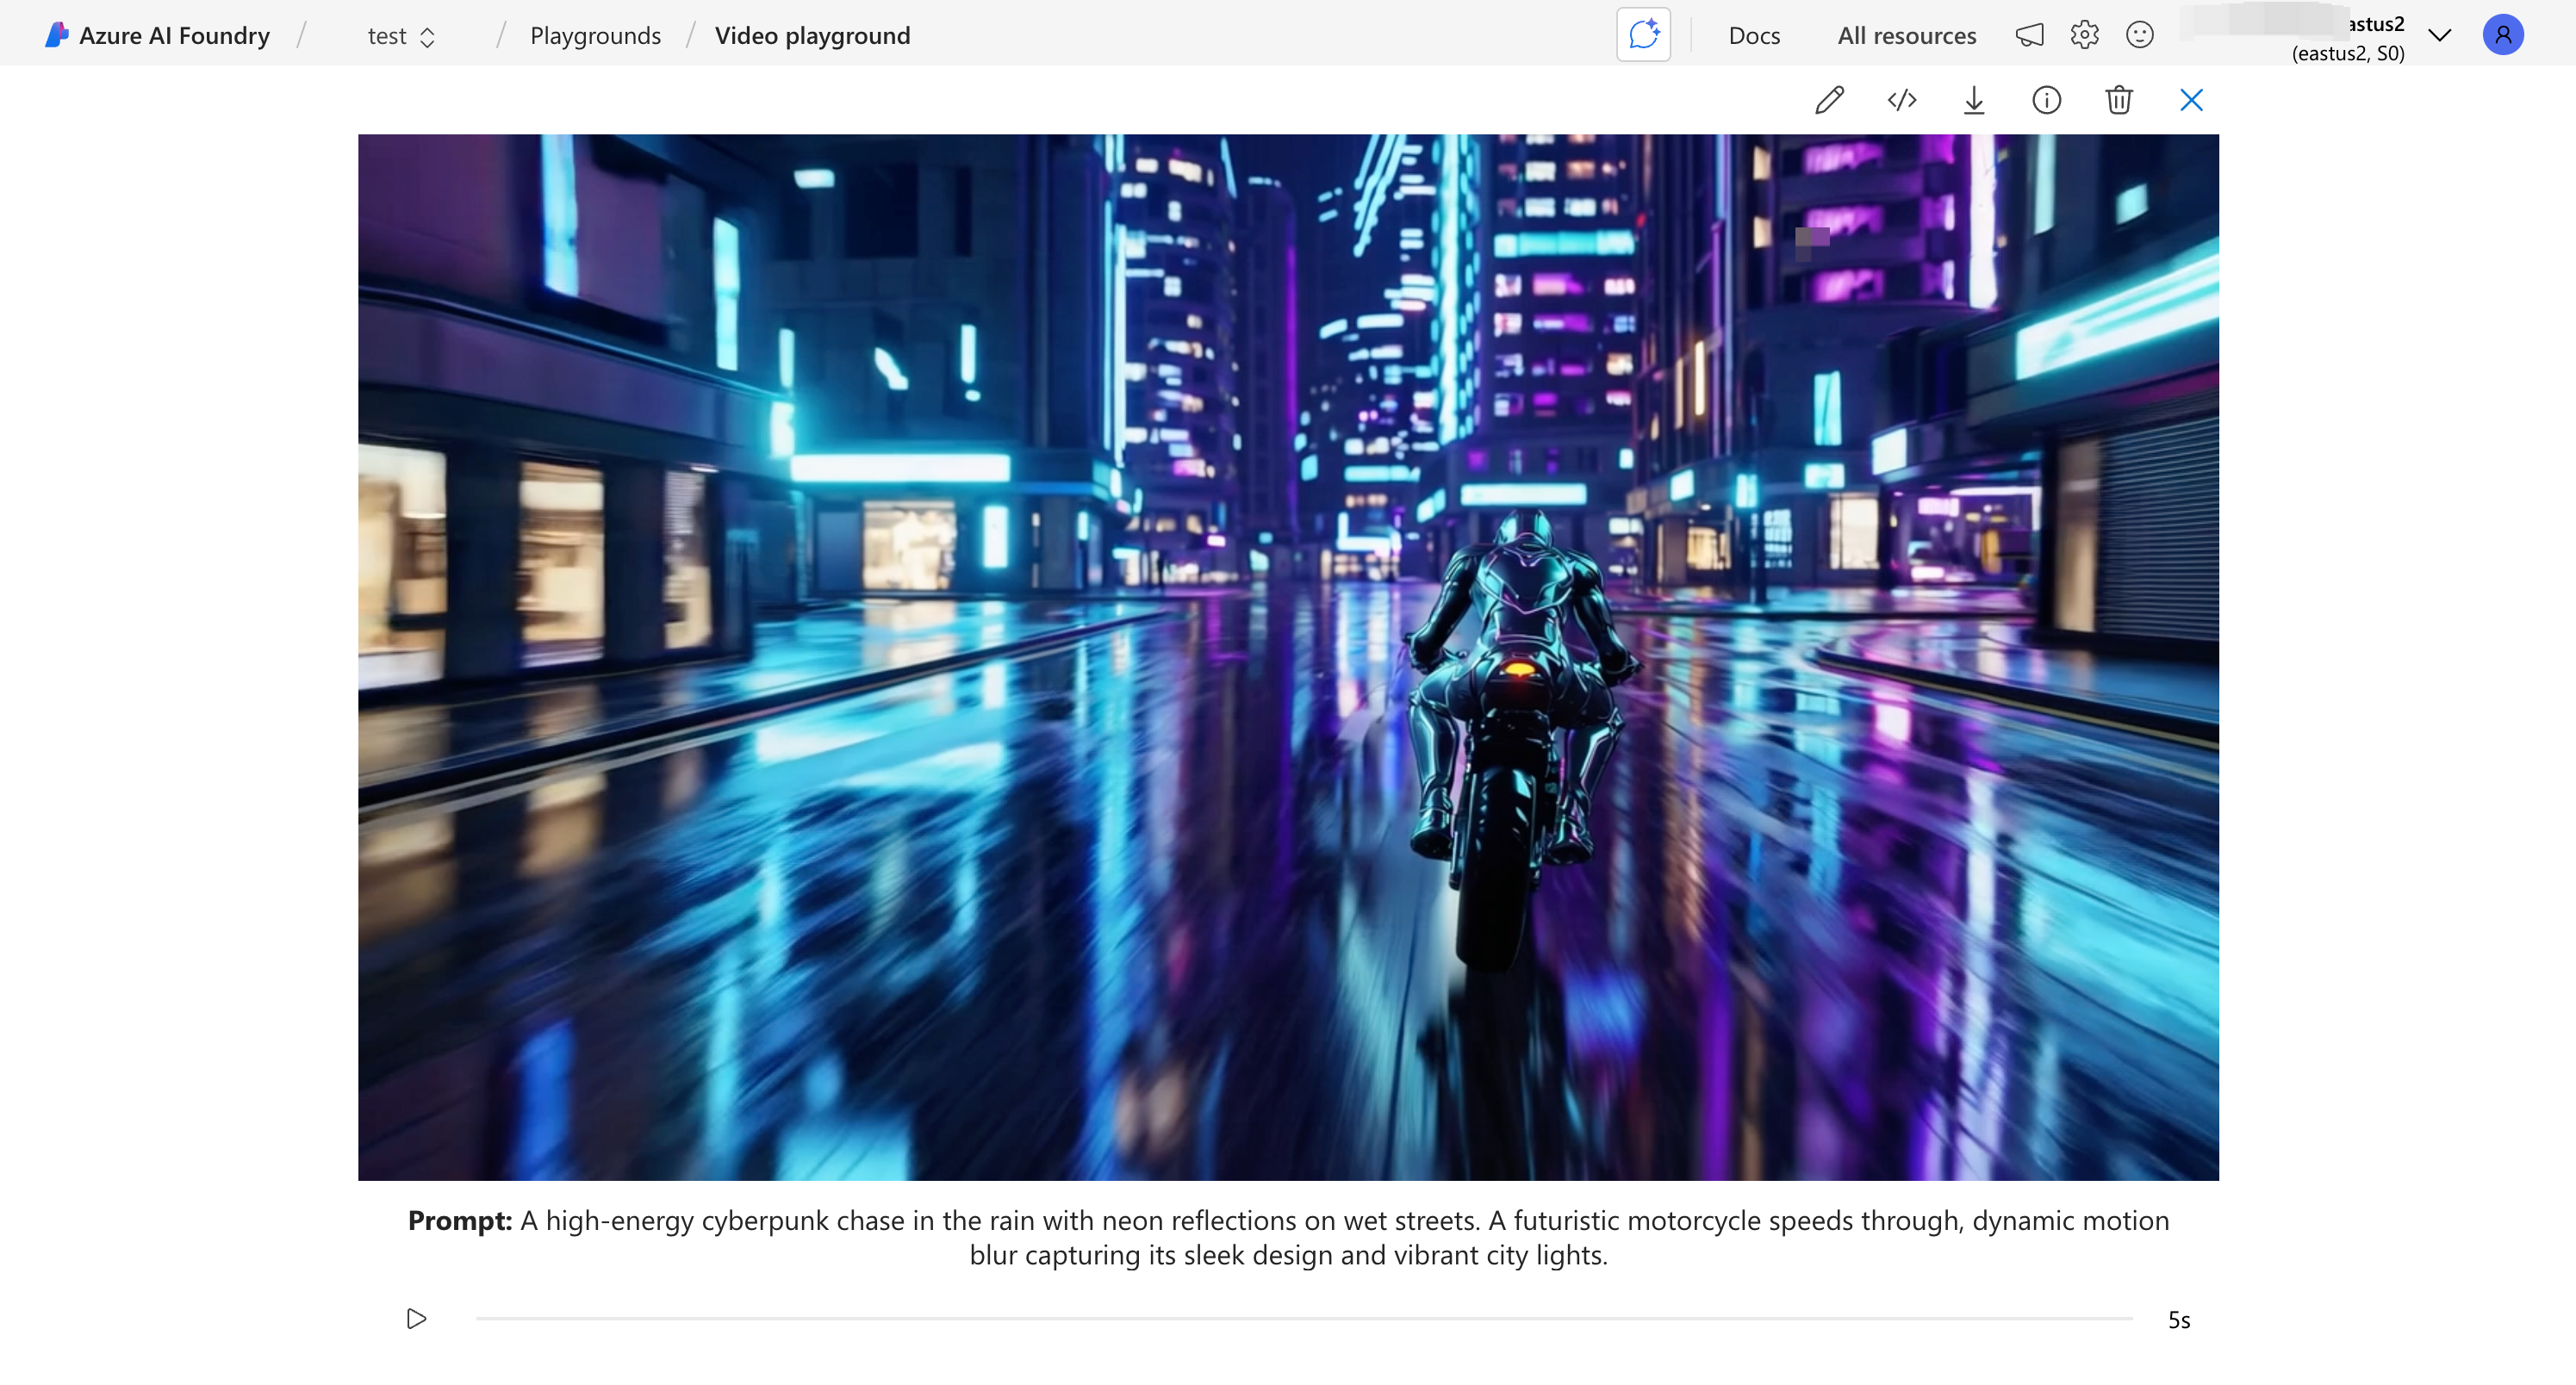Open the view code icon

(x=1901, y=100)
